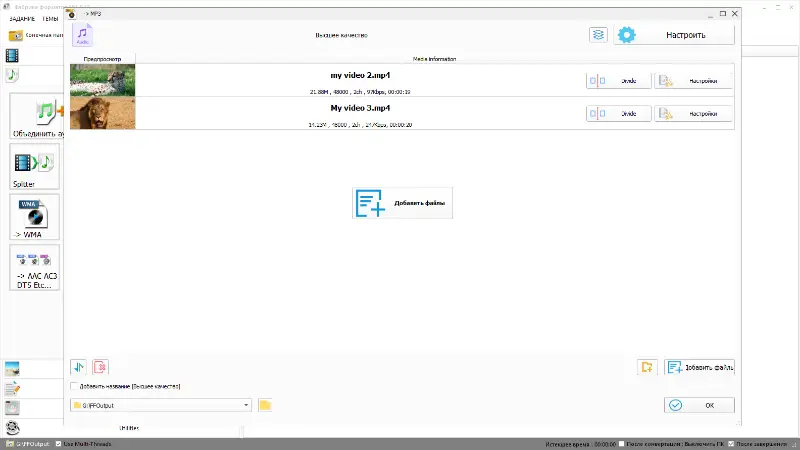Screen dimensions: 800x450
Task: Click the Splitter video-to-audio tile
Action: 35,166
